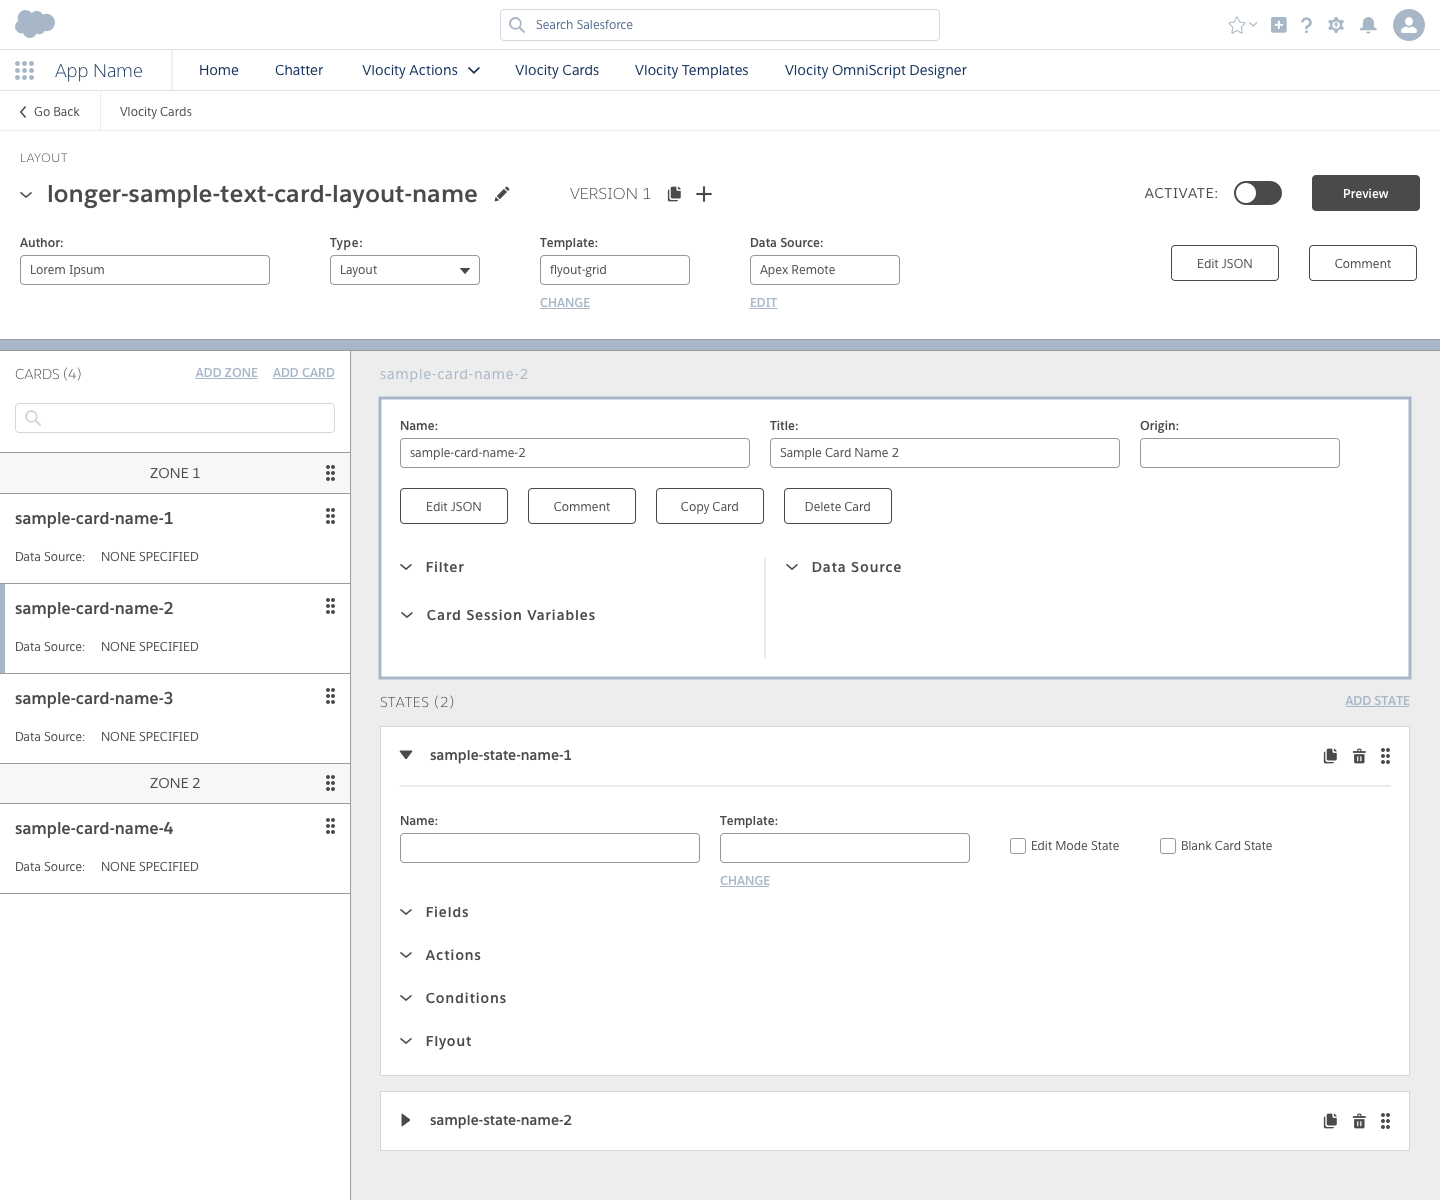This screenshot has height=1200, width=1440.
Task: Open the user profile avatar
Action: click(1409, 25)
